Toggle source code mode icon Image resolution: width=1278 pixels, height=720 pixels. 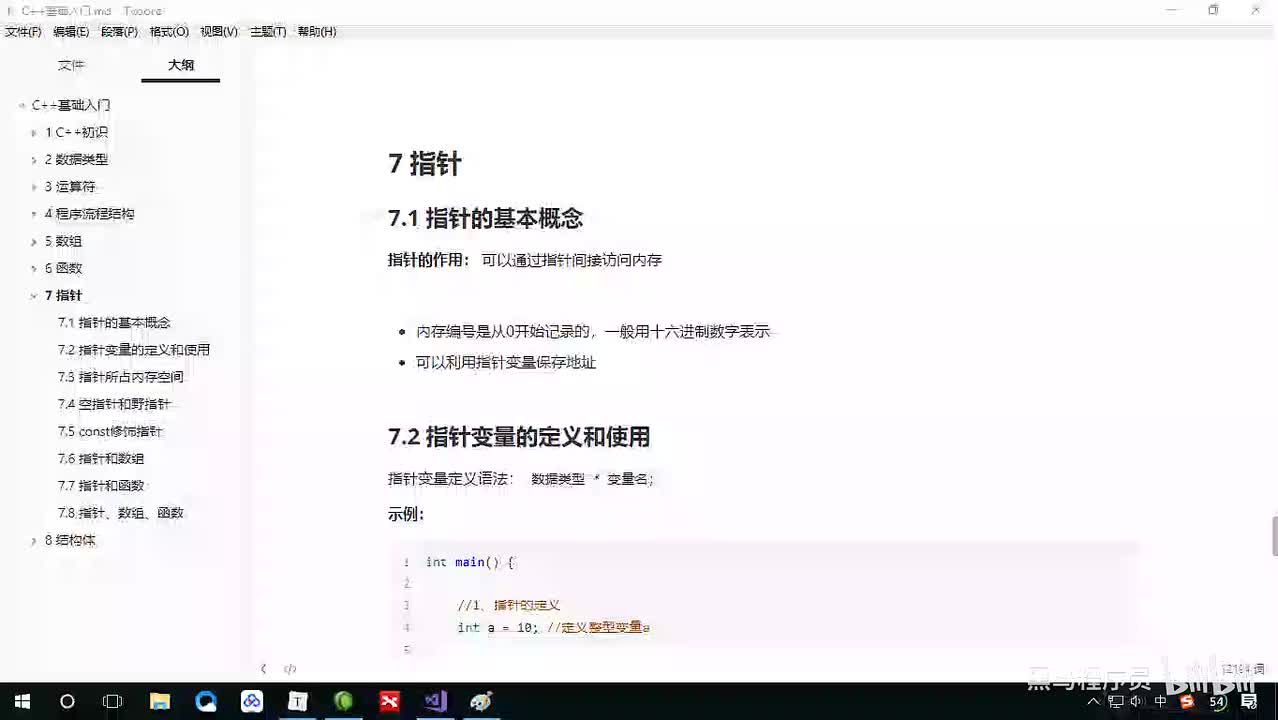pyautogui.click(x=290, y=669)
